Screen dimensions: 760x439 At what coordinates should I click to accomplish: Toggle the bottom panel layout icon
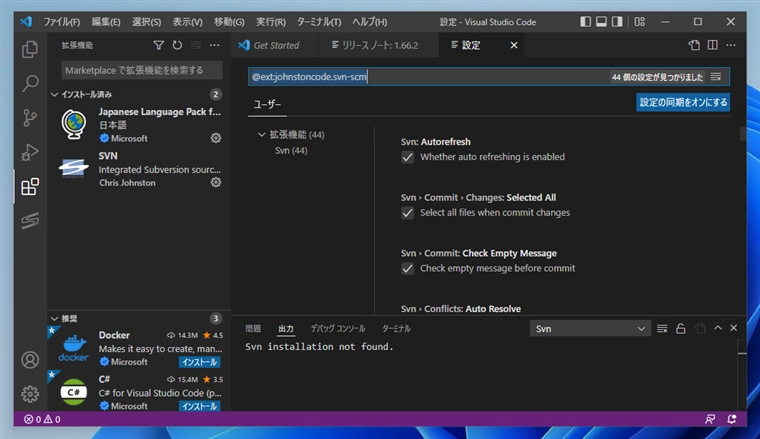tap(601, 22)
